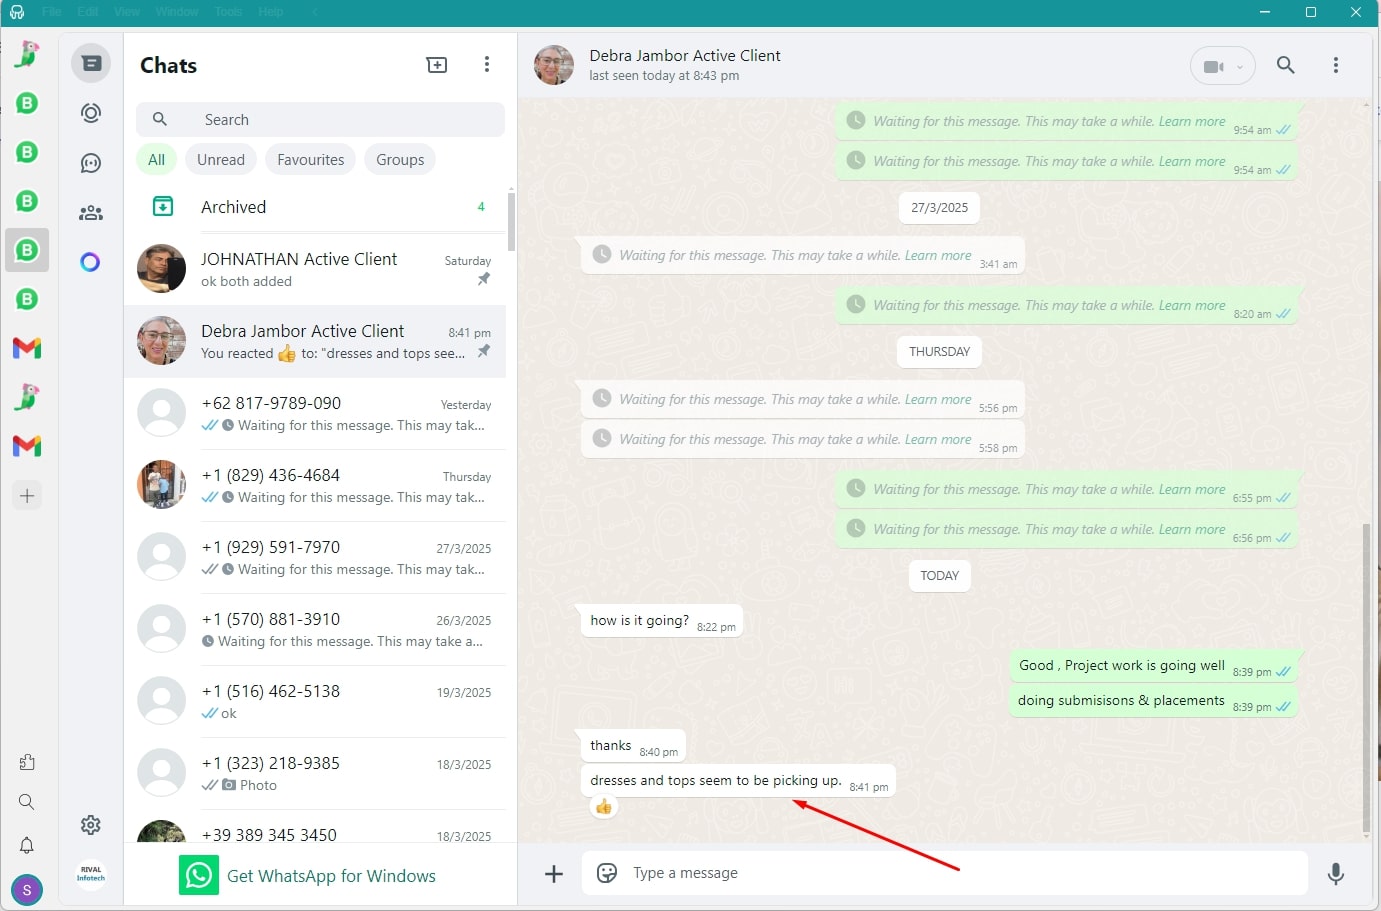Open the Communities people icon

[x=91, y=213]
